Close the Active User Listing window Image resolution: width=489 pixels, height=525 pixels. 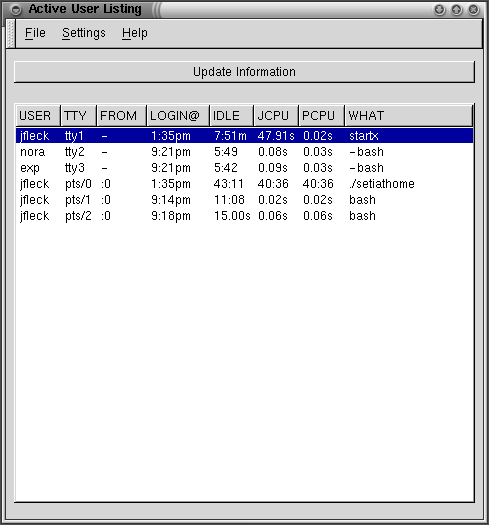474,10
